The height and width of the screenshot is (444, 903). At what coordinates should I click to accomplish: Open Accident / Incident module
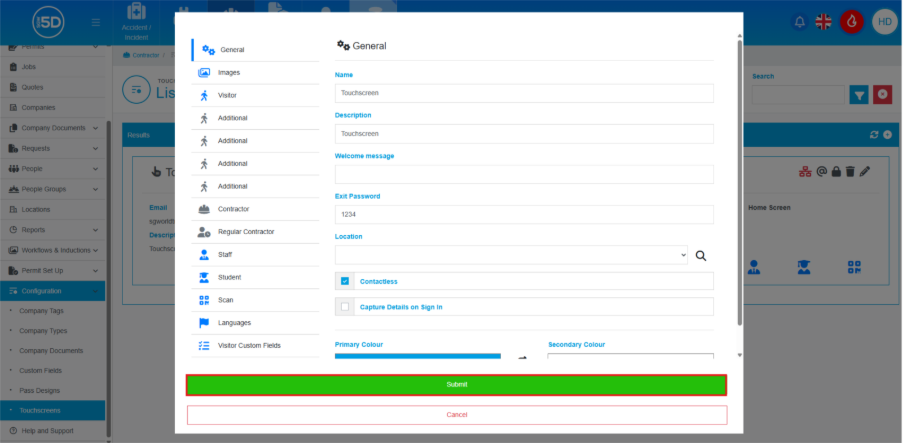click(x=136, y=22)
